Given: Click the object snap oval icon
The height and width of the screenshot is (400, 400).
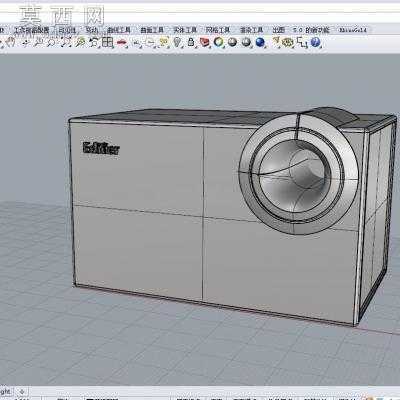Looking at the screenshot, I should [x=151, y=42].
